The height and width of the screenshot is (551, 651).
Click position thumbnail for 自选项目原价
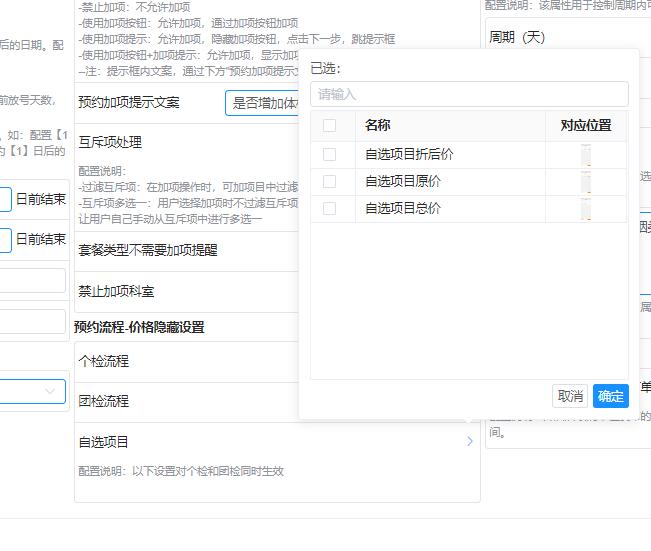pos(586,182)
